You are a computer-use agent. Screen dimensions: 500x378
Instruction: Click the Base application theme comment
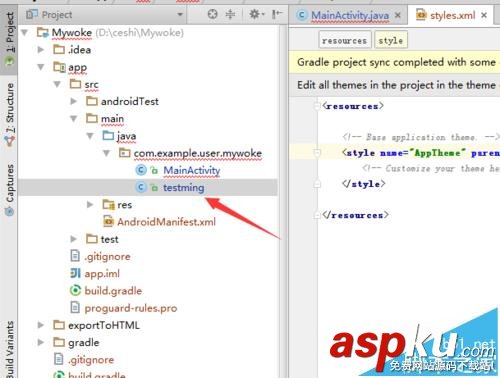tap(421, 137)
